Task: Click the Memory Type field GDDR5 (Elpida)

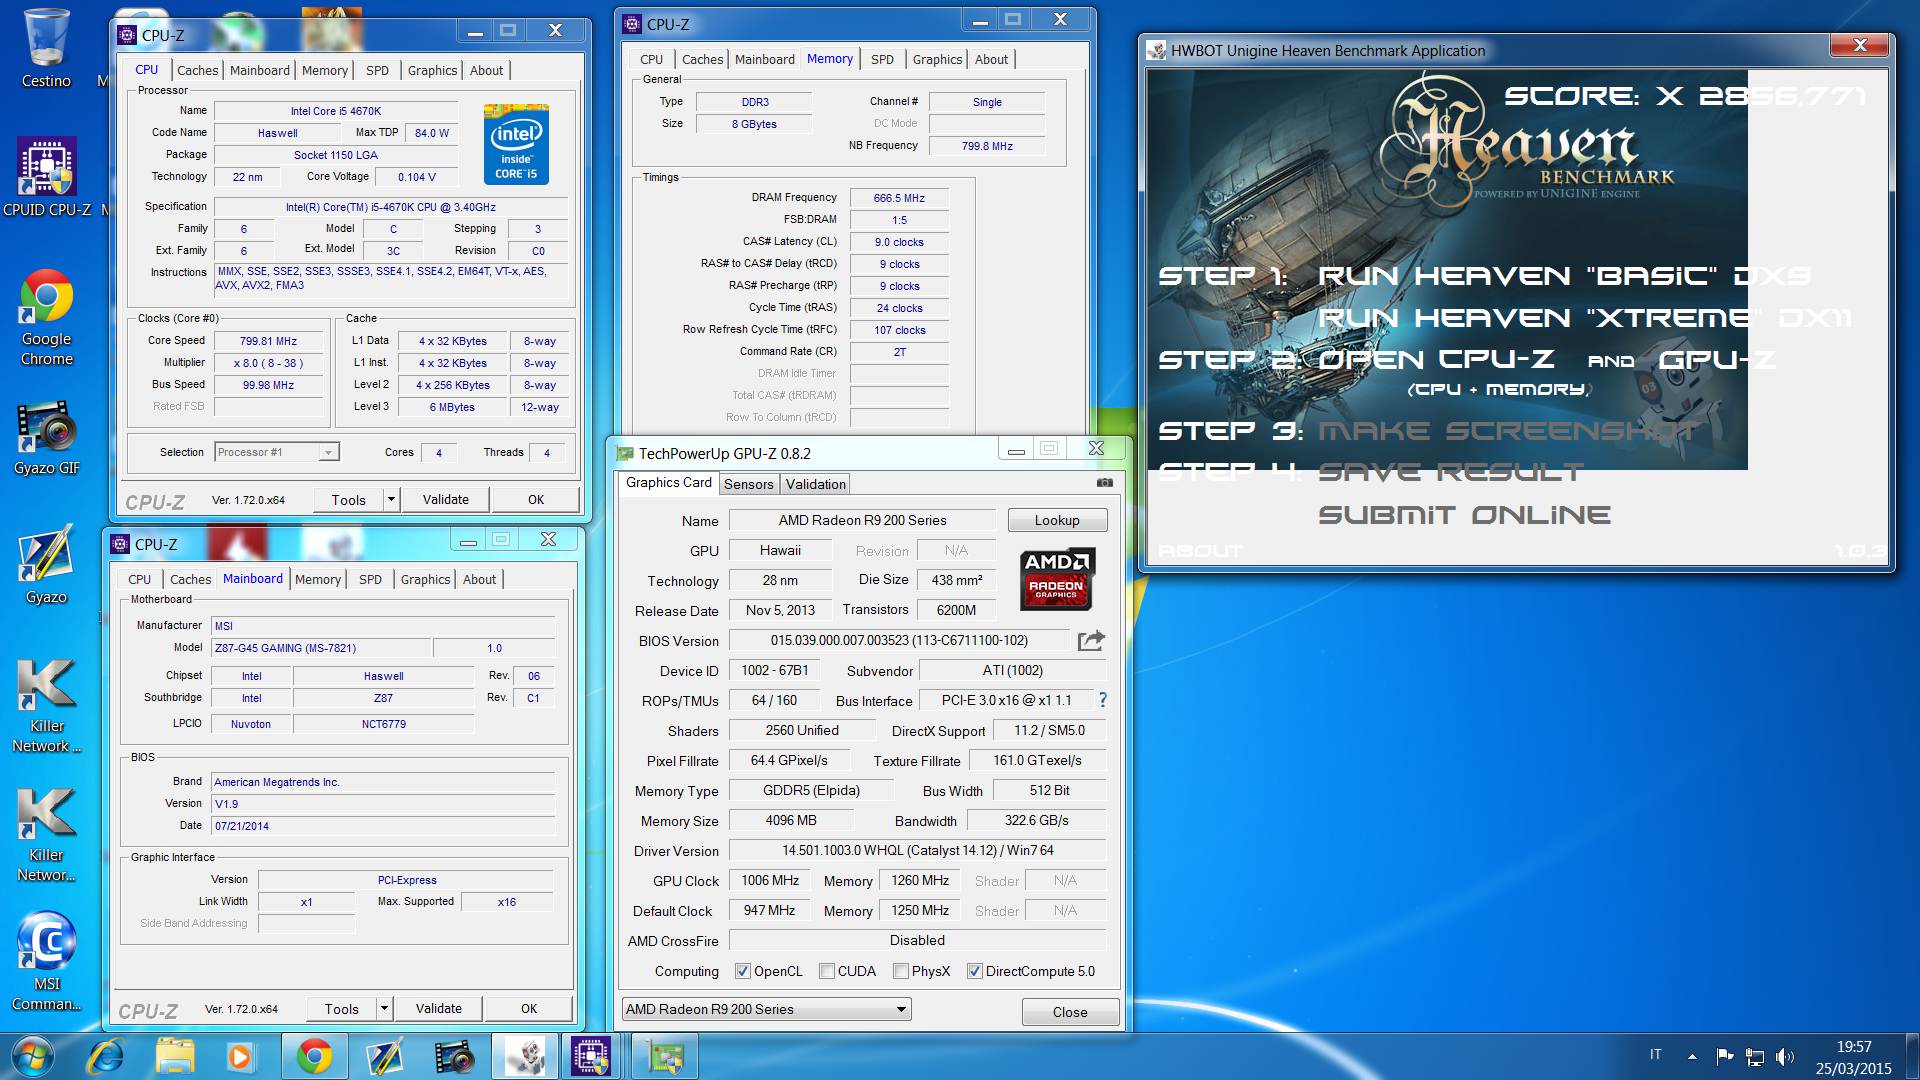Action: coord(811,790)
